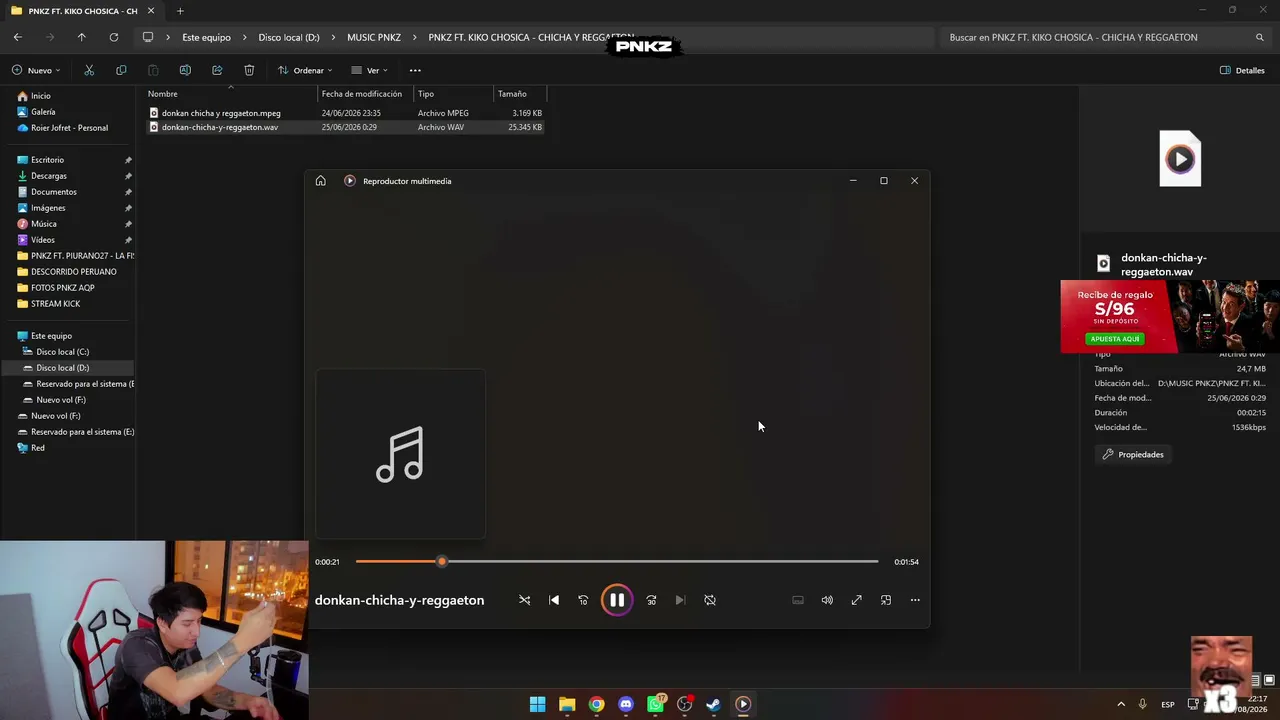Click Disco local (D:) in address bar
Screen dimensions: 1280x720
tap(289, 37)
